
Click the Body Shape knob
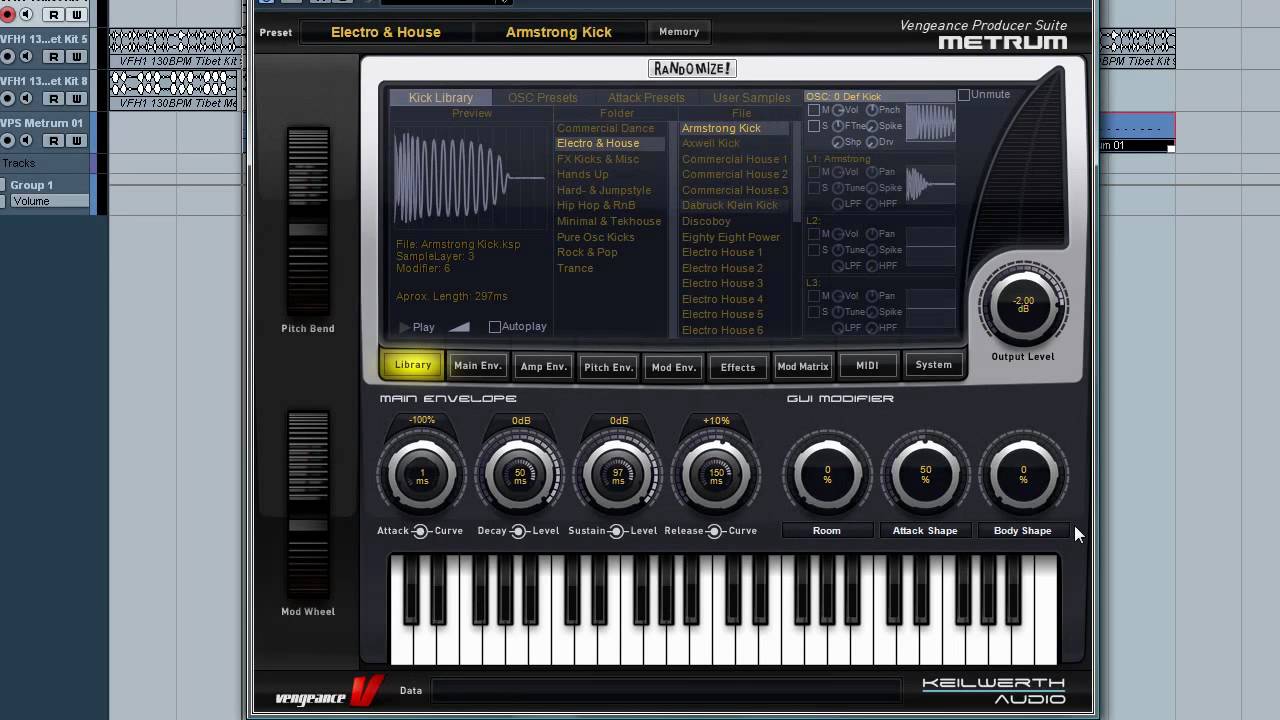click(x=1023, y=474)
